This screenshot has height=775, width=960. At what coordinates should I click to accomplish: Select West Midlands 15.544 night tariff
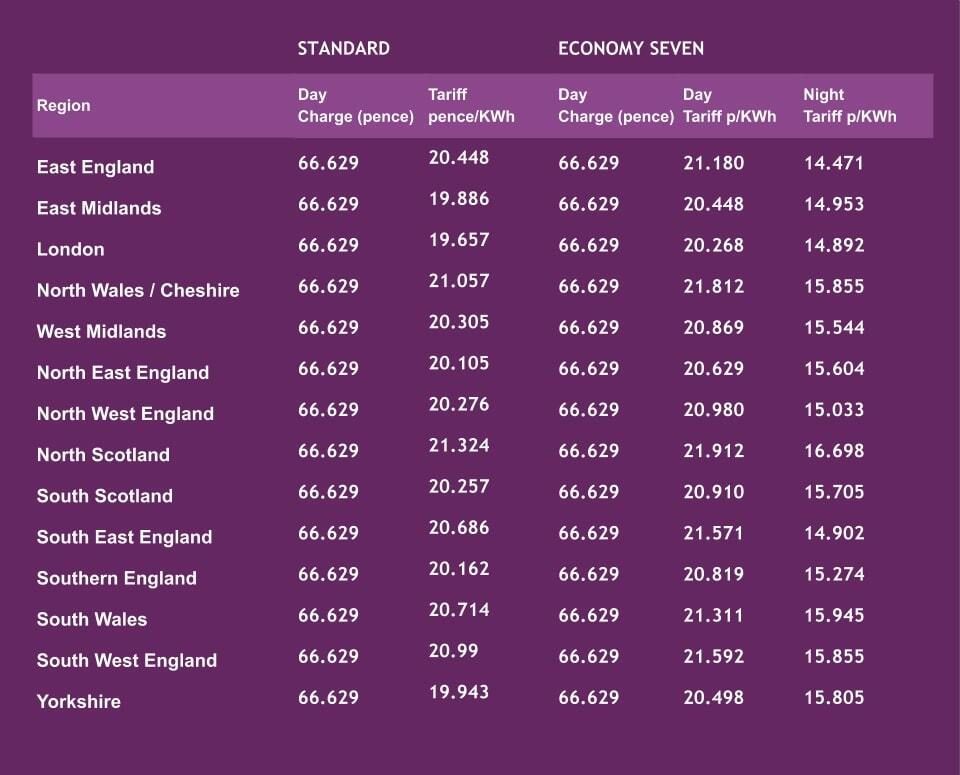(x=833, y=328)
